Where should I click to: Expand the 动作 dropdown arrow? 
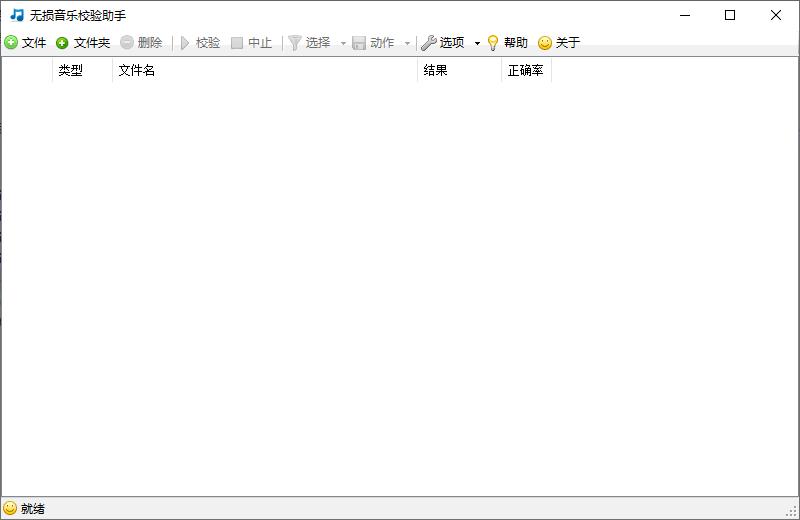click(x=407, y=43)
